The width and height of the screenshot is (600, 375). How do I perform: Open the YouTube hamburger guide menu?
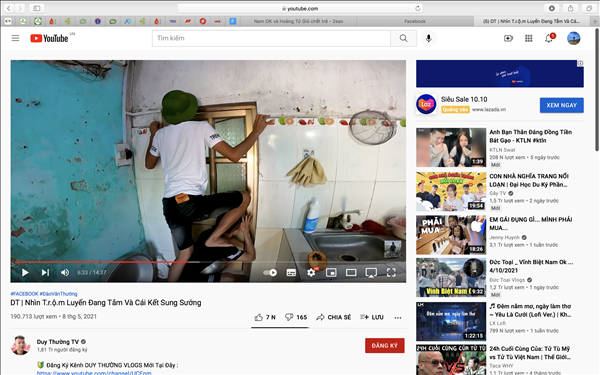[15, 38]
